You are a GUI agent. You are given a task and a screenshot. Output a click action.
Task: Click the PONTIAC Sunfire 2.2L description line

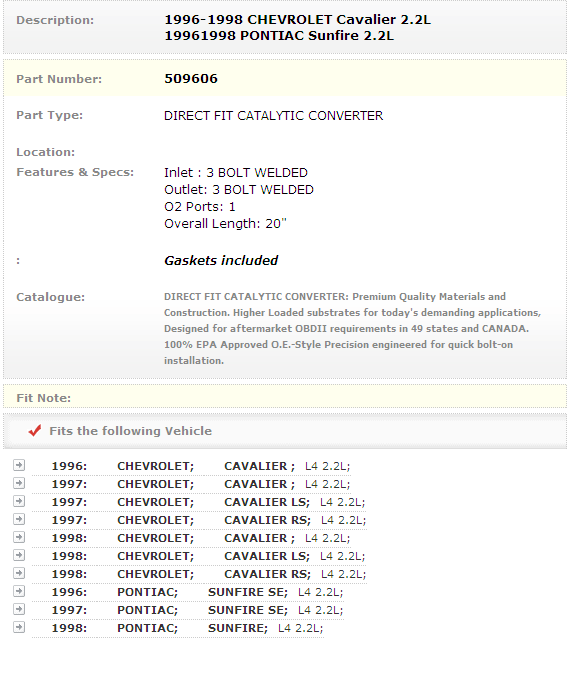click(x=279, y=36)
